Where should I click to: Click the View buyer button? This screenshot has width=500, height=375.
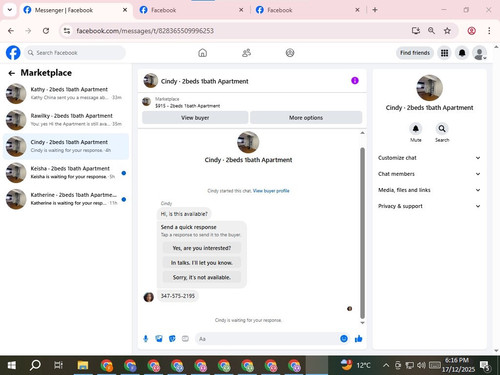pyautogui.click(x=195, y=118)
